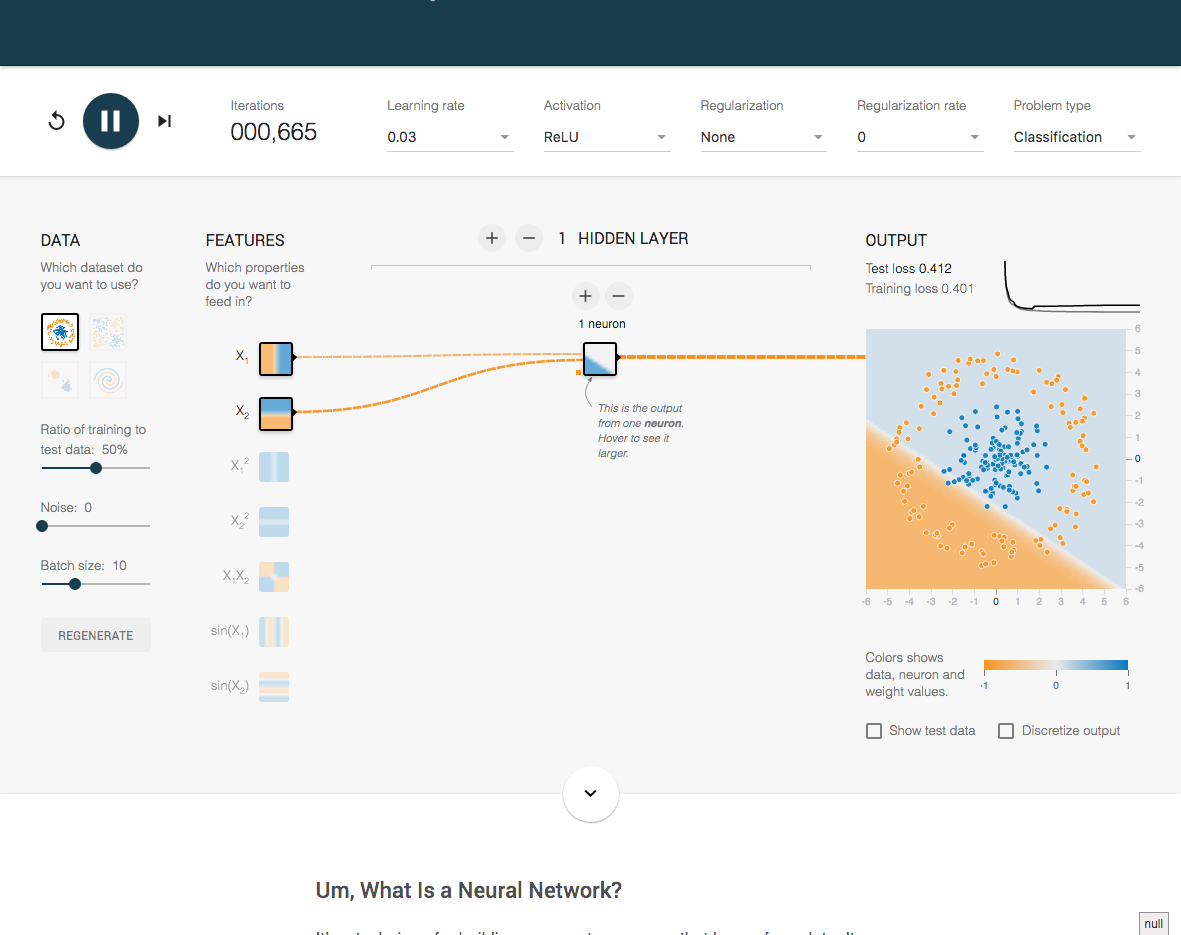Open the Activation dropdown showing ReLU
The height and width of the screenshot is (935, 1181).
(x=606, y=137)
